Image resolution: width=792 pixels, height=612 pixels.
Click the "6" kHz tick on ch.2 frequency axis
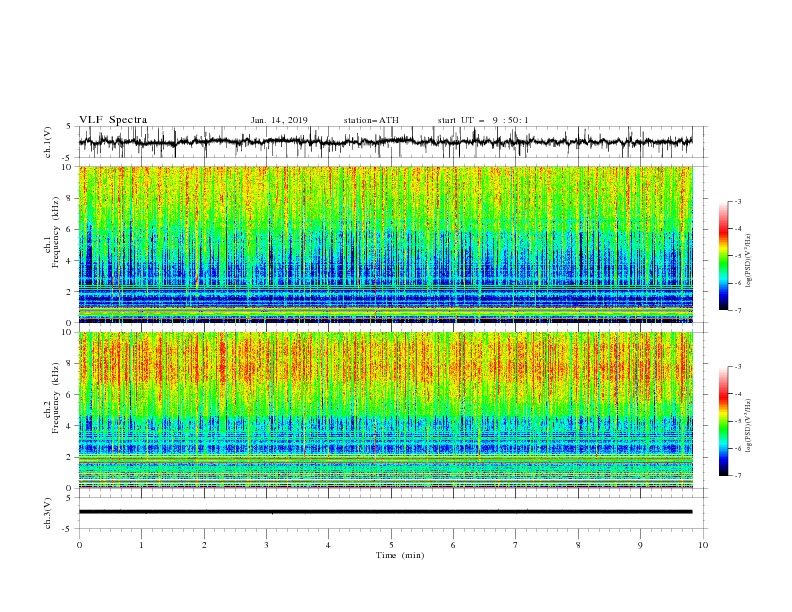tap(70, 395)
